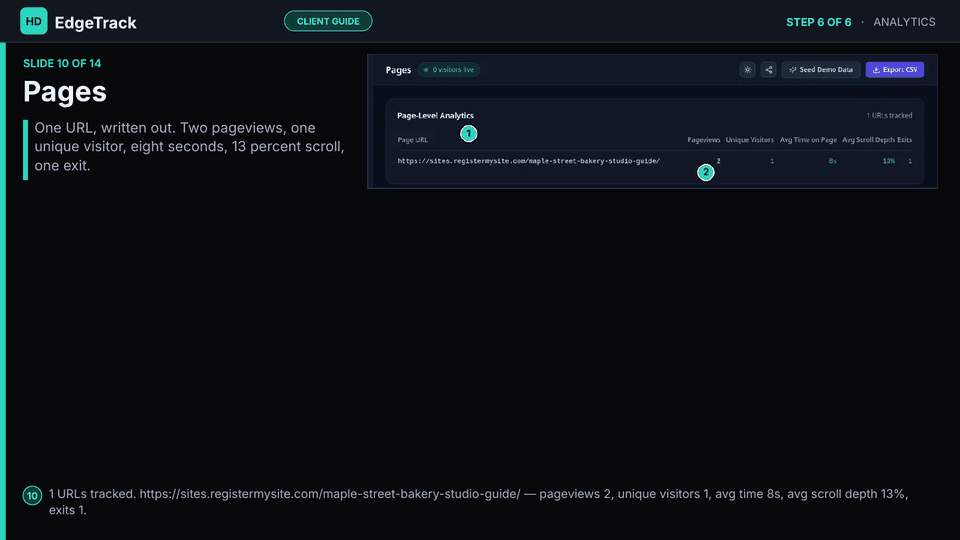Sort by the Unique Visitors column

(749, 140)
